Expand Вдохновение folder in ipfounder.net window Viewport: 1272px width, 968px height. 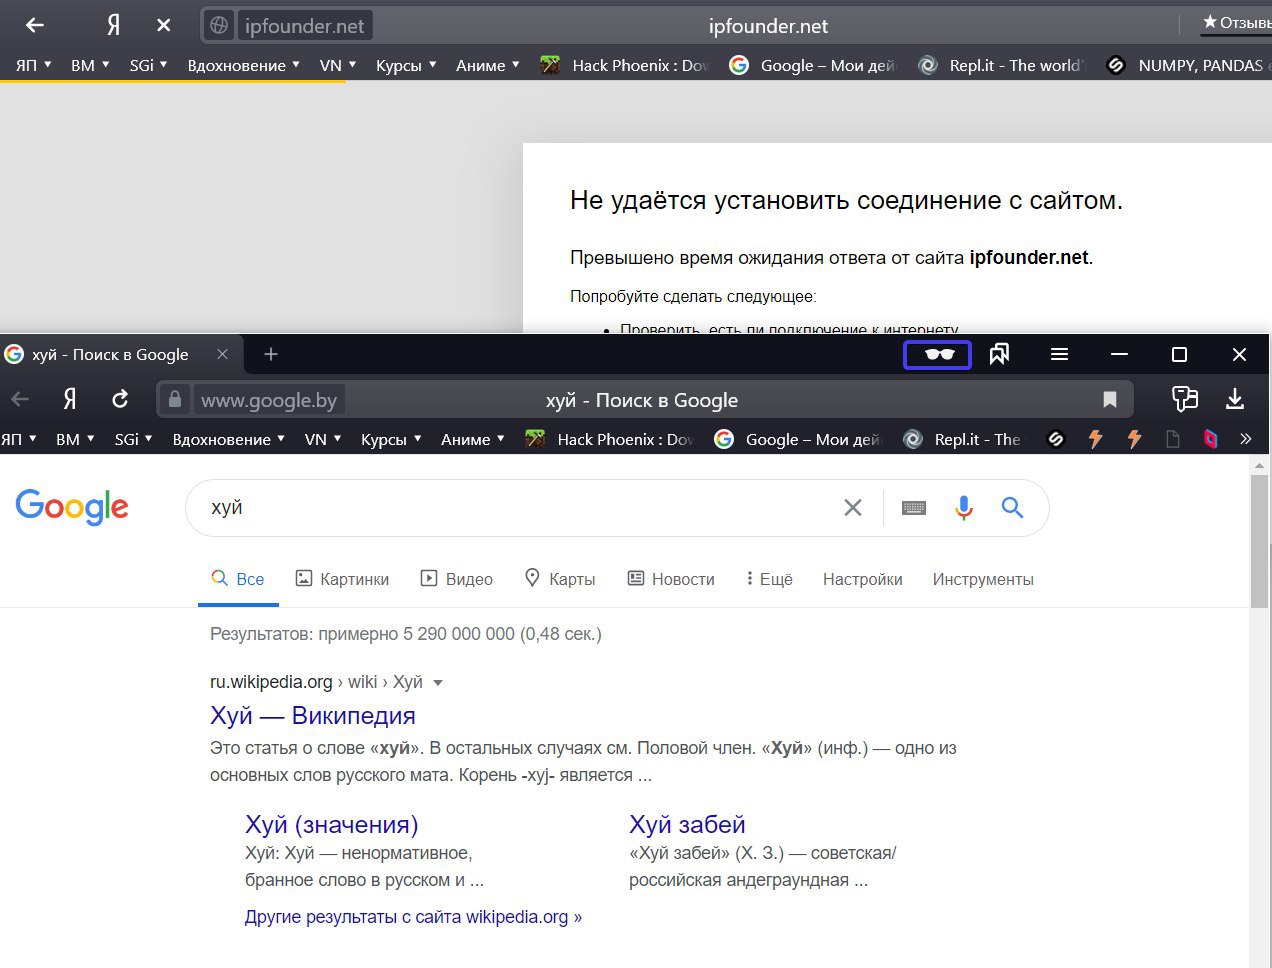[244, 65]
